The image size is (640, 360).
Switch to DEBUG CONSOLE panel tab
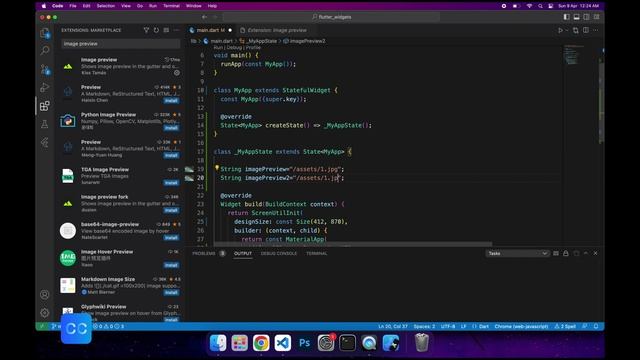[x=279, y=253]
